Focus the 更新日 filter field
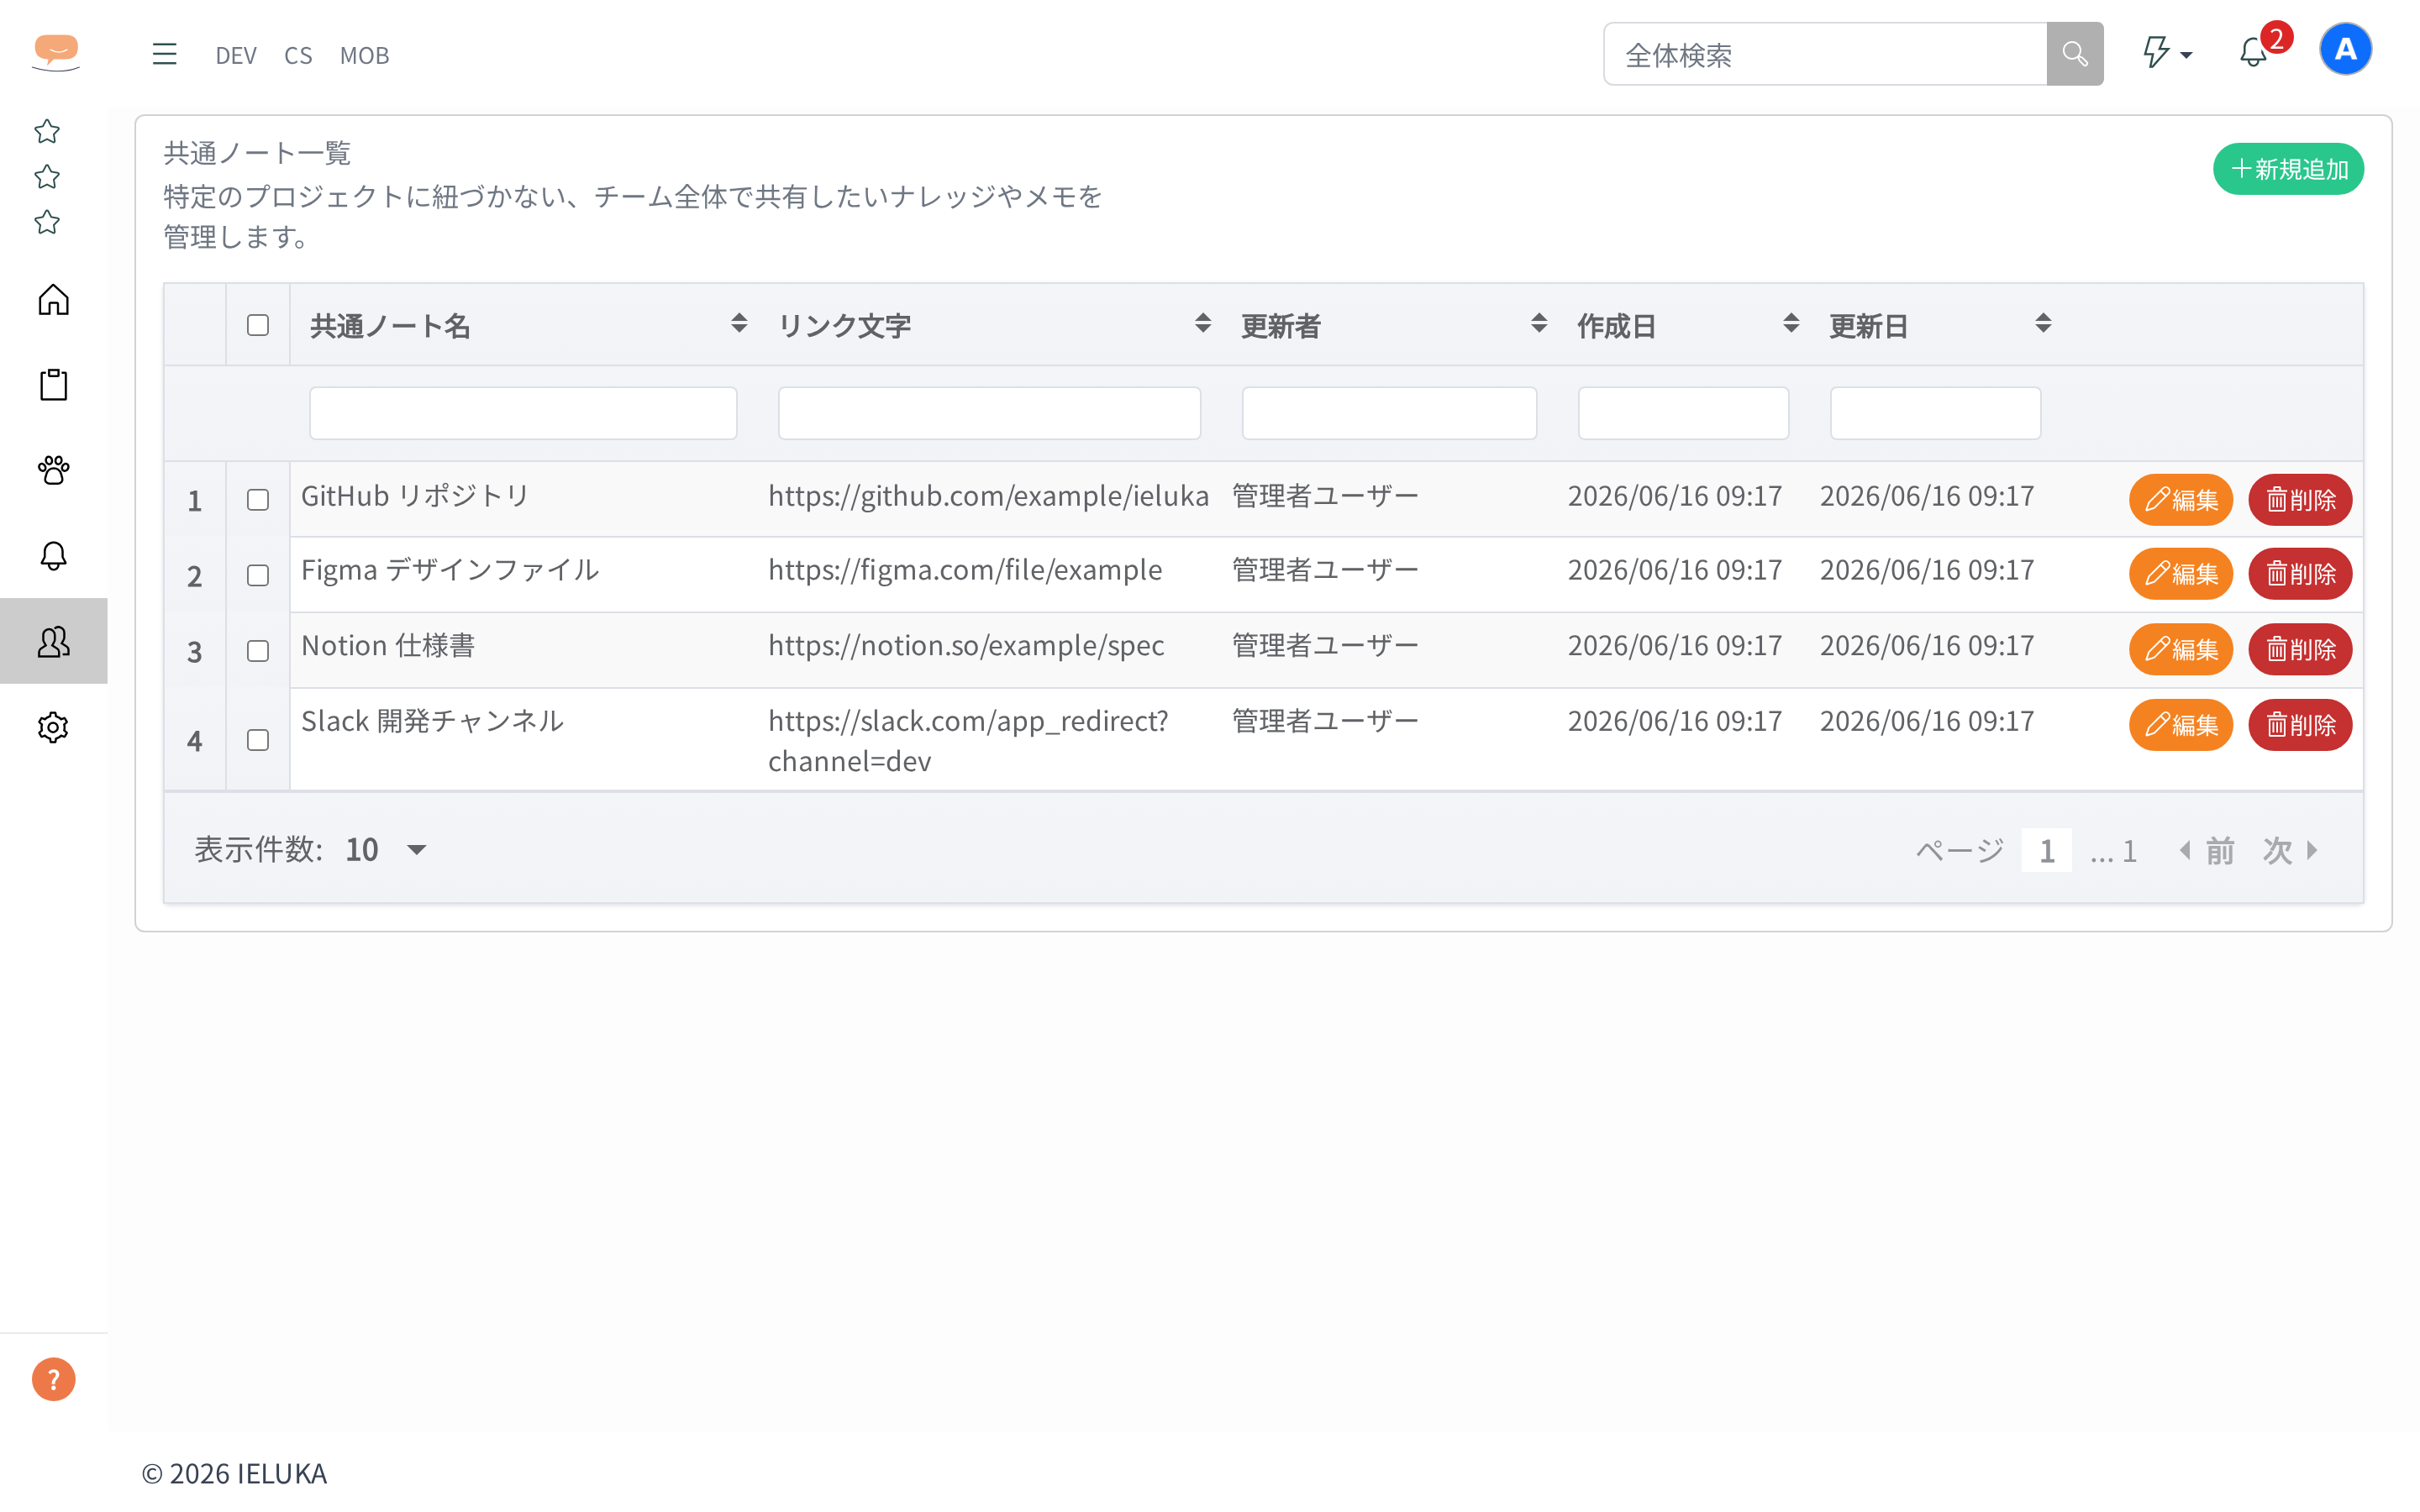The height and width of the screenshot is (1512, 2420). tap(1935, 413)
